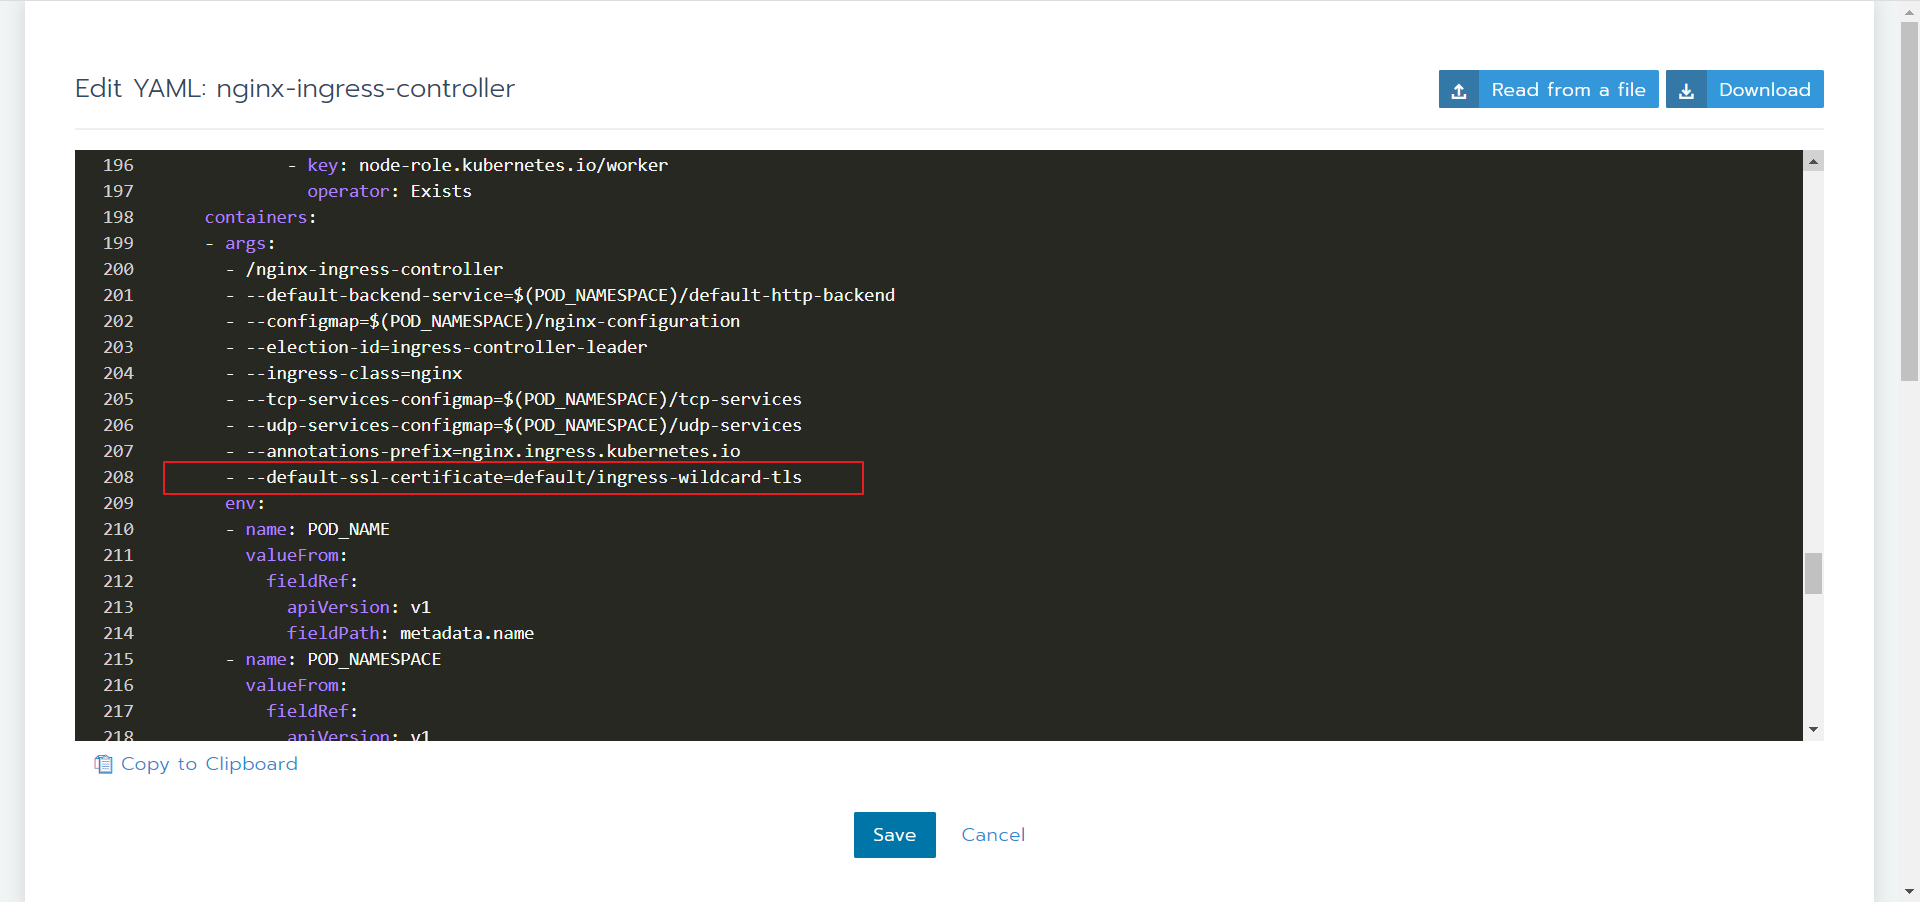
Task: Click the editor scrollbar up arrow
Action: pyautogui.click(x=1813, y=161)
